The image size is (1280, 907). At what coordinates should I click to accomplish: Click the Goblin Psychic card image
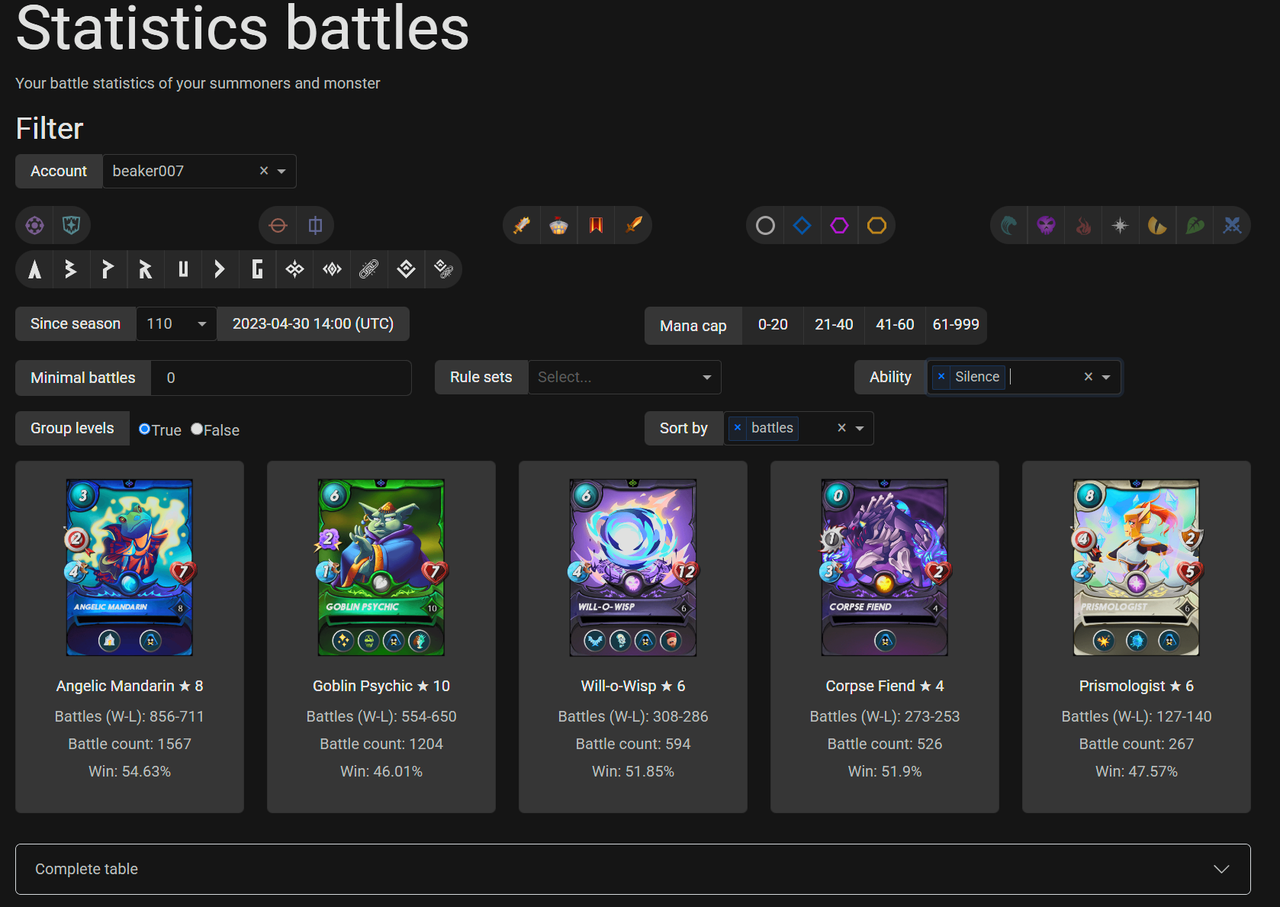tap(381, 567)
